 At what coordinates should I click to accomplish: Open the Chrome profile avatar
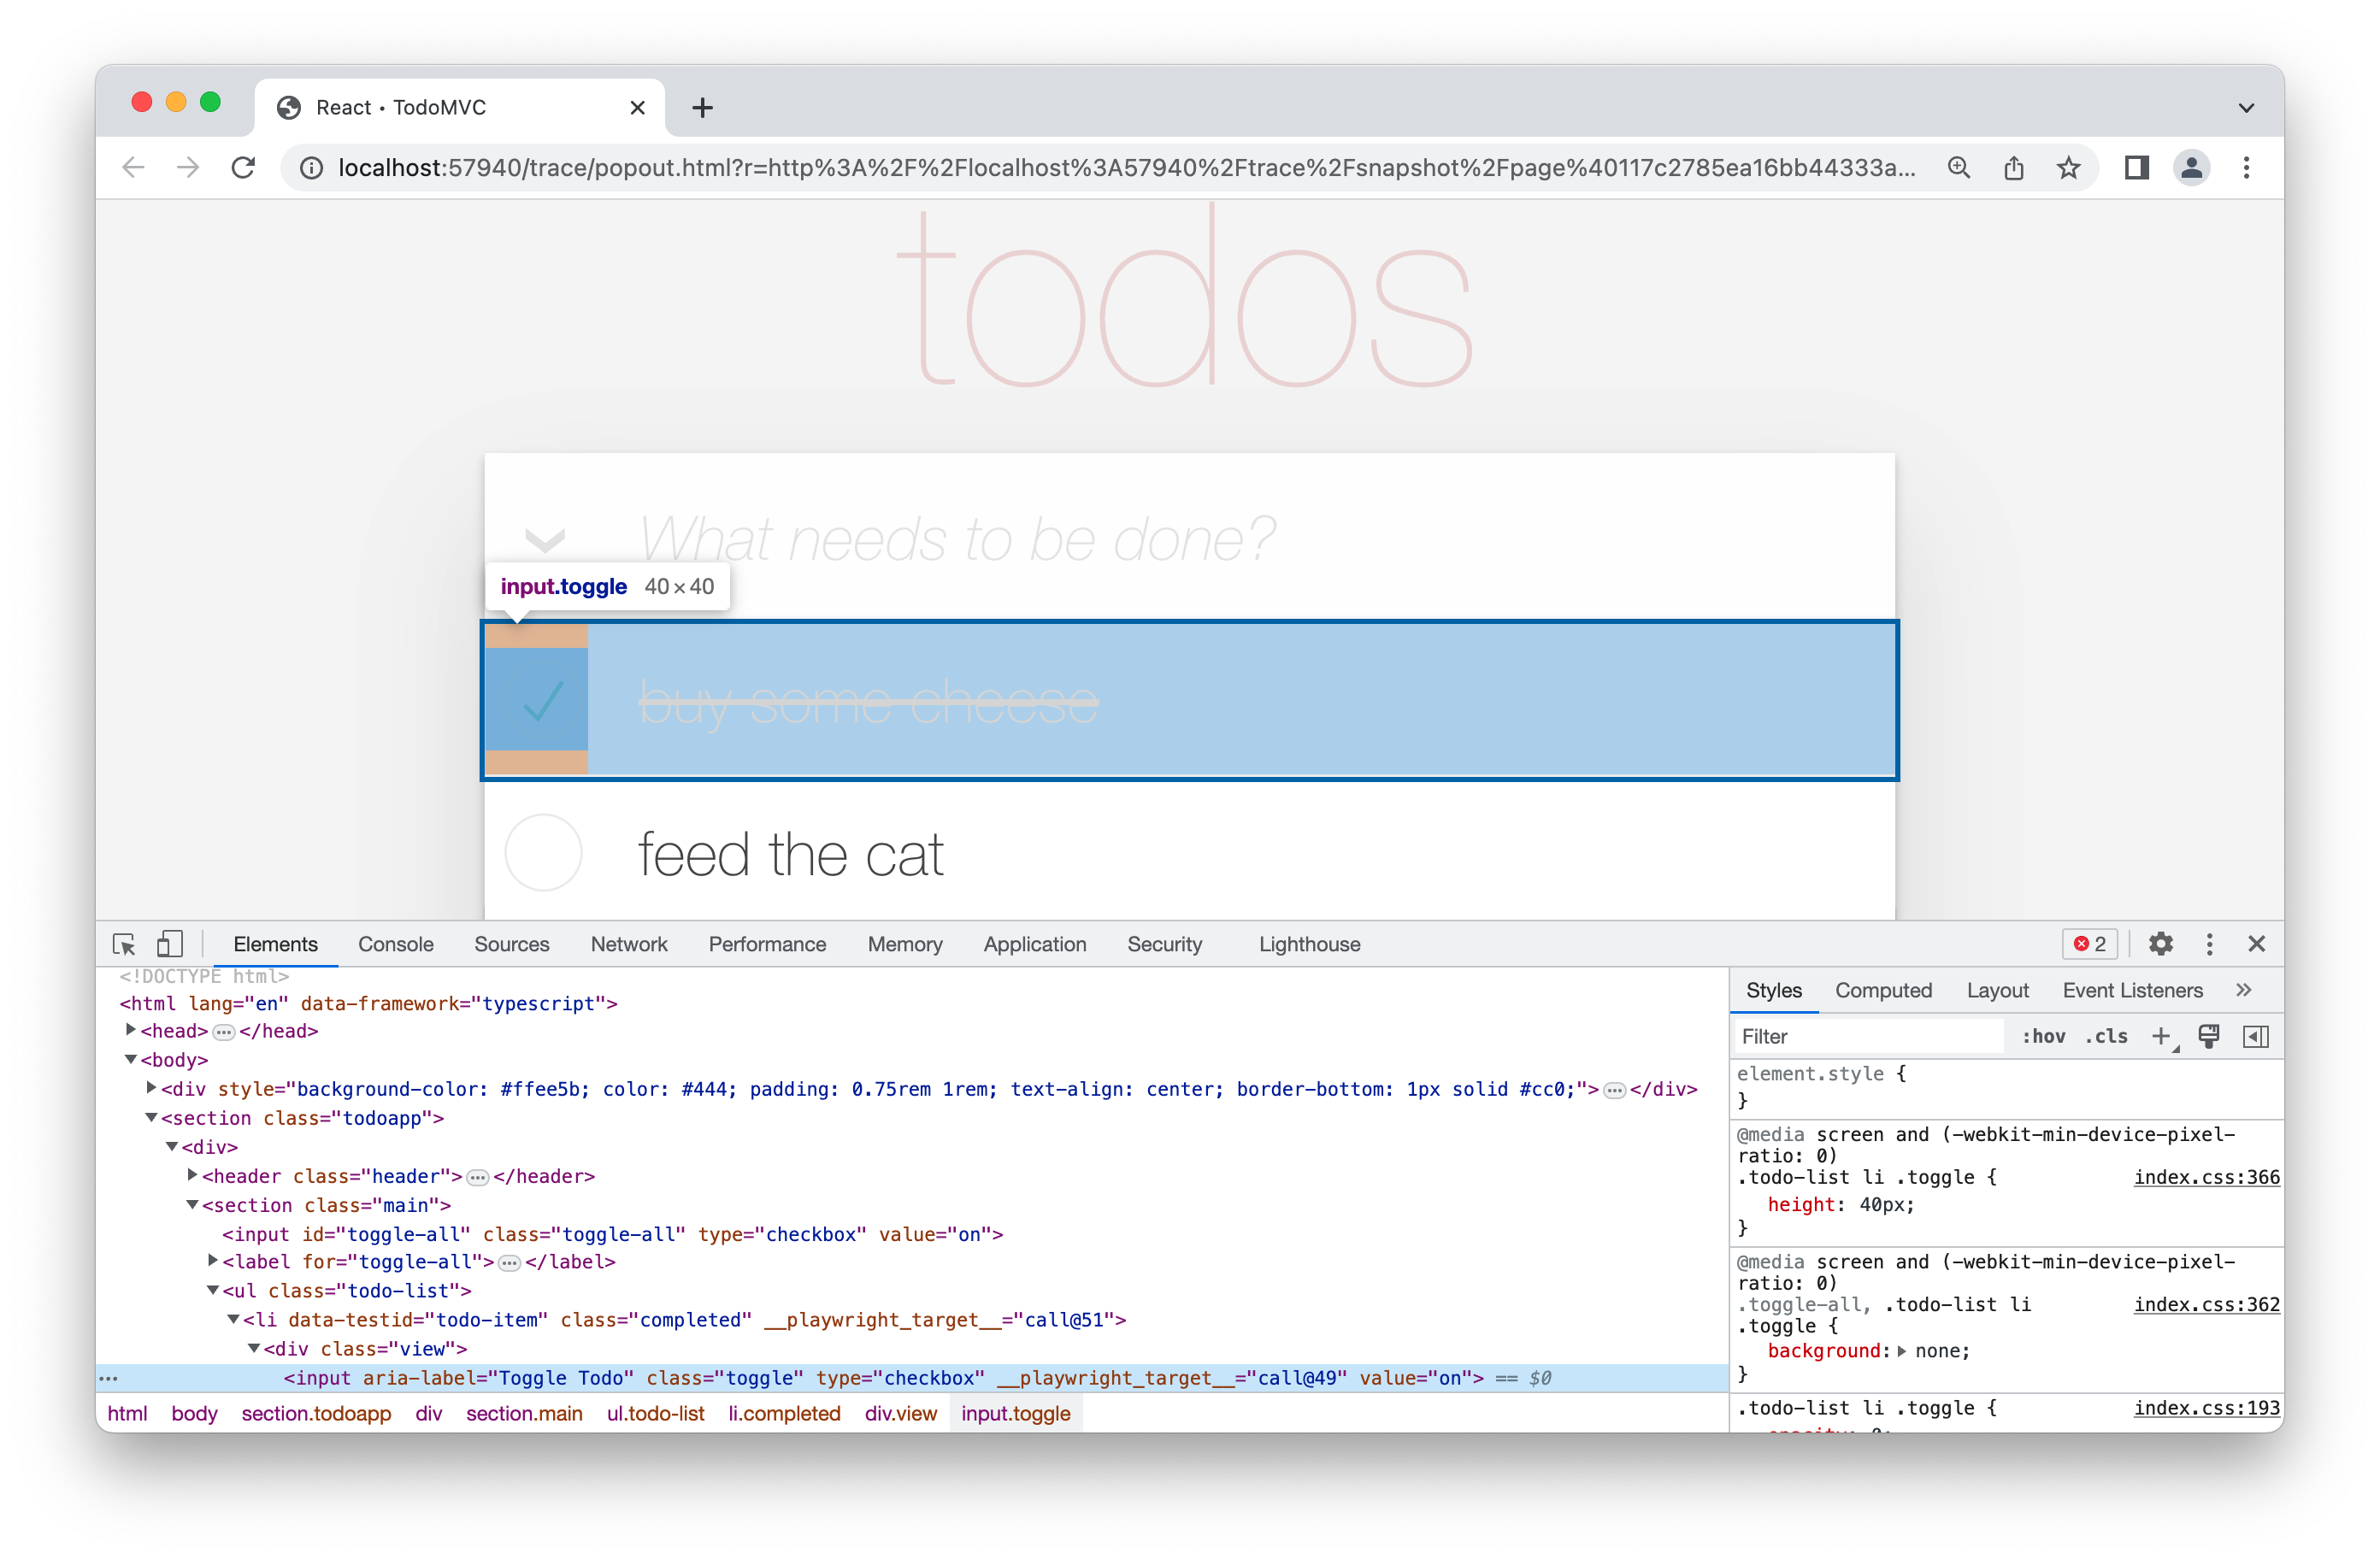click(x=2190, y=168)
